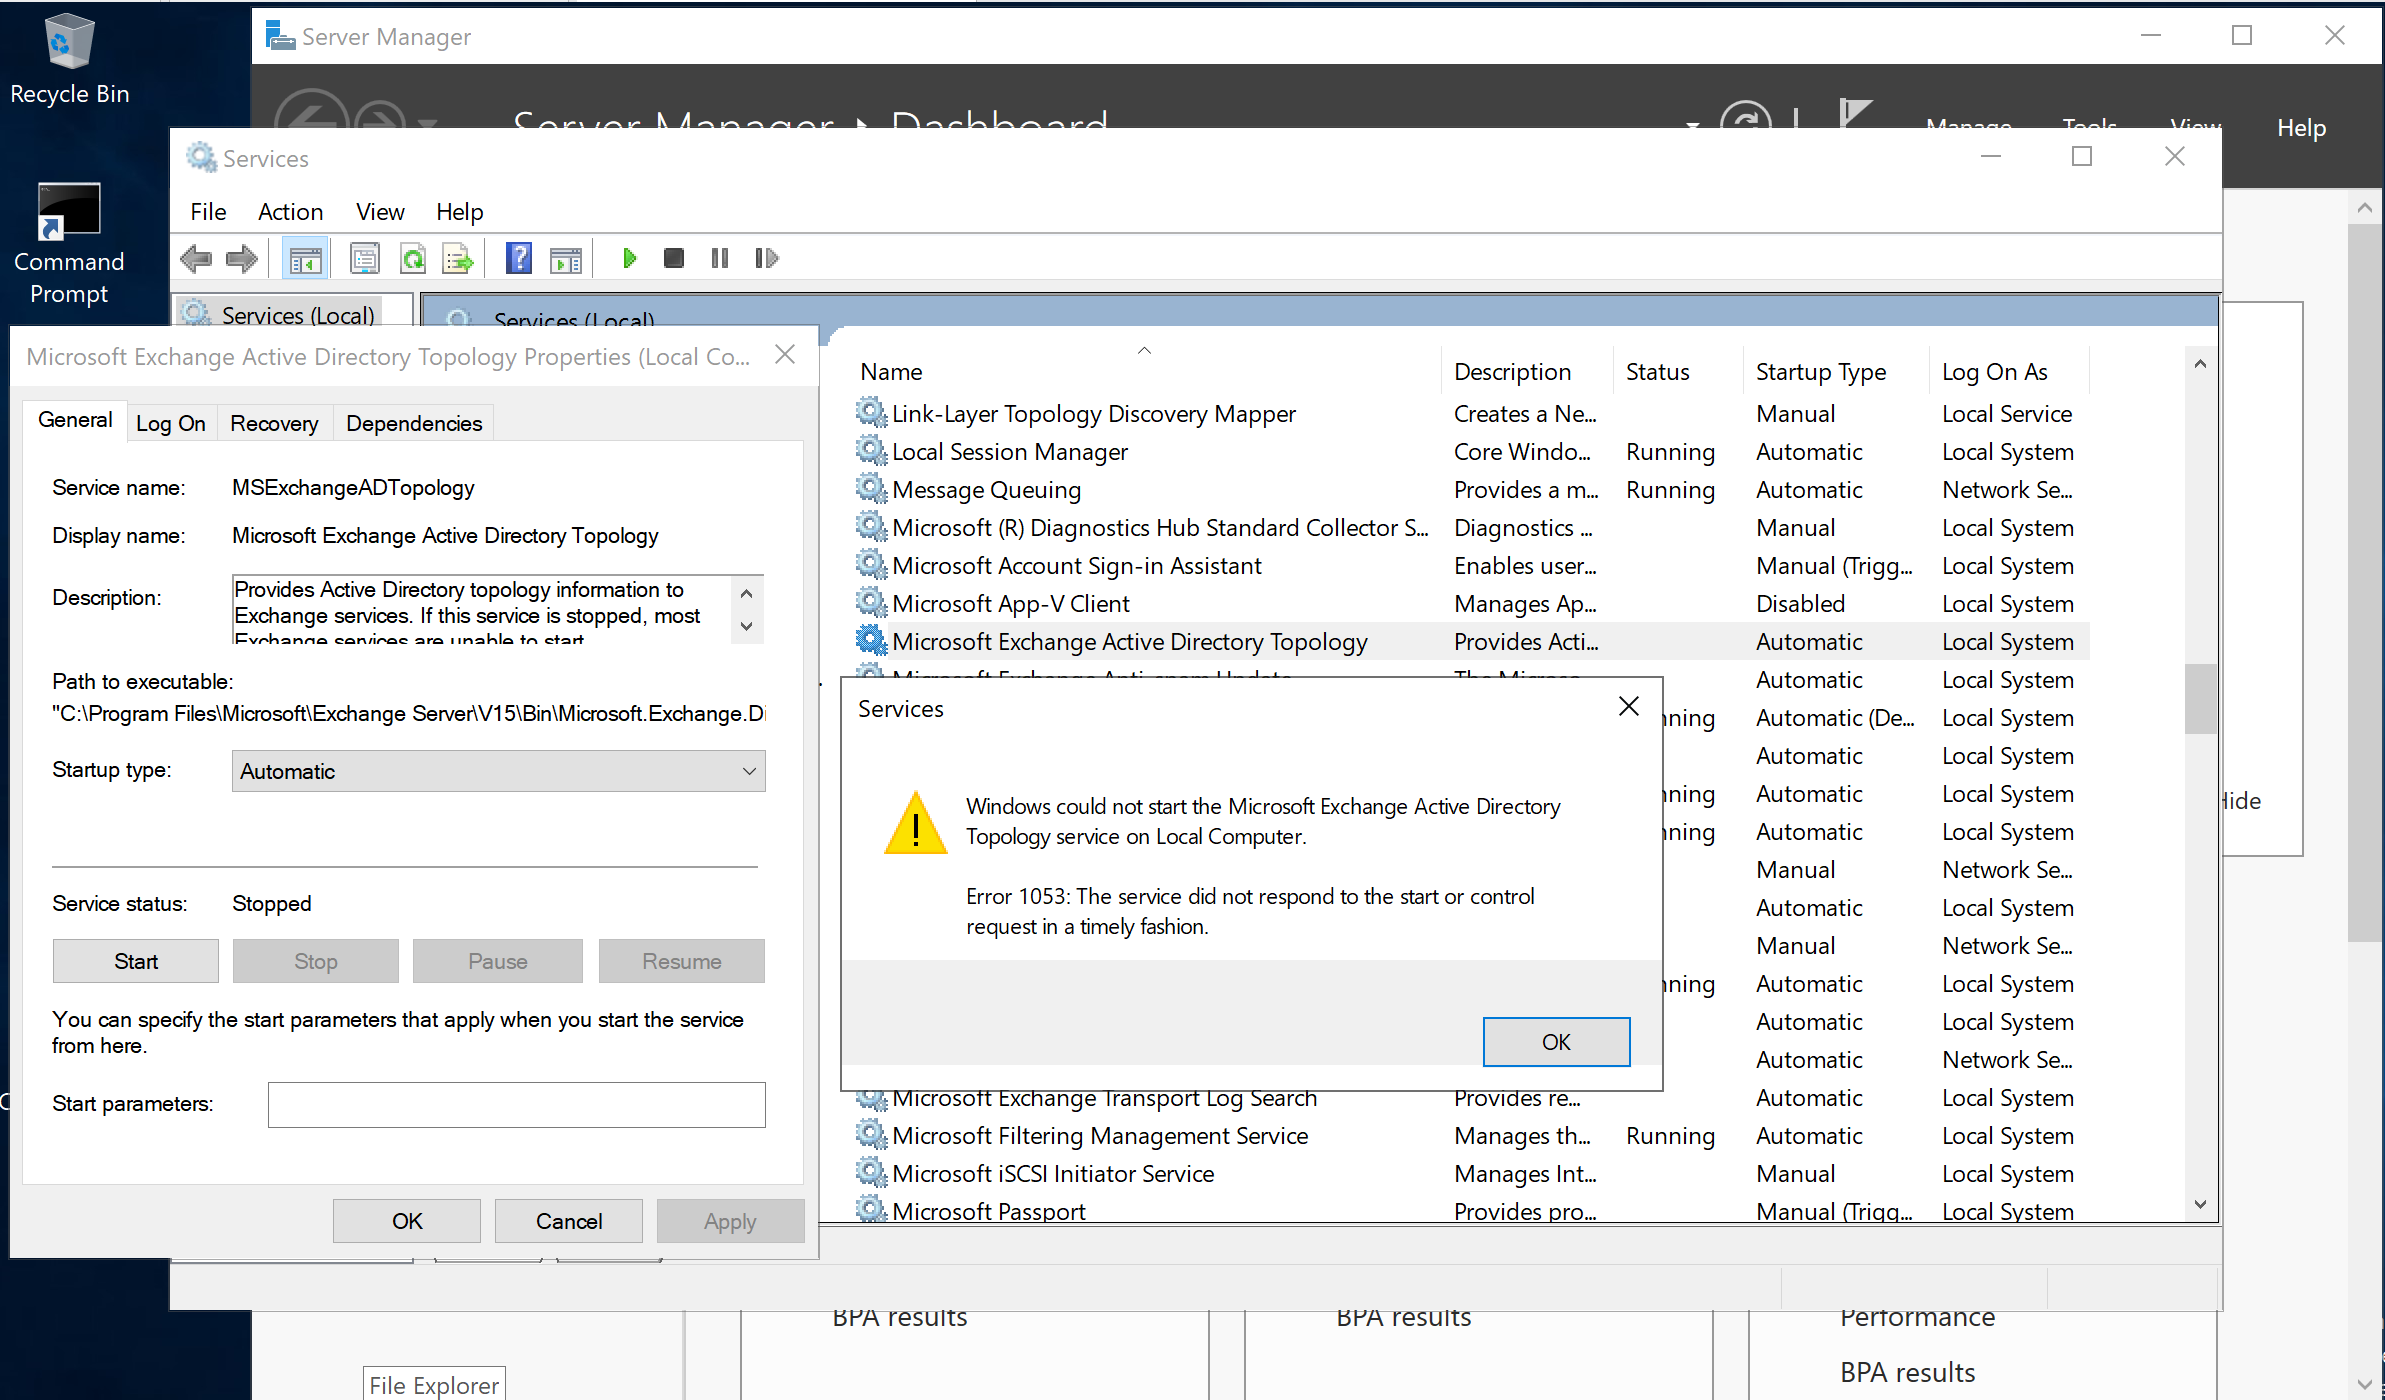2385x1400 pixels.
Task: Click services list scroll down arrow
Action: tap(2200, 1205)
